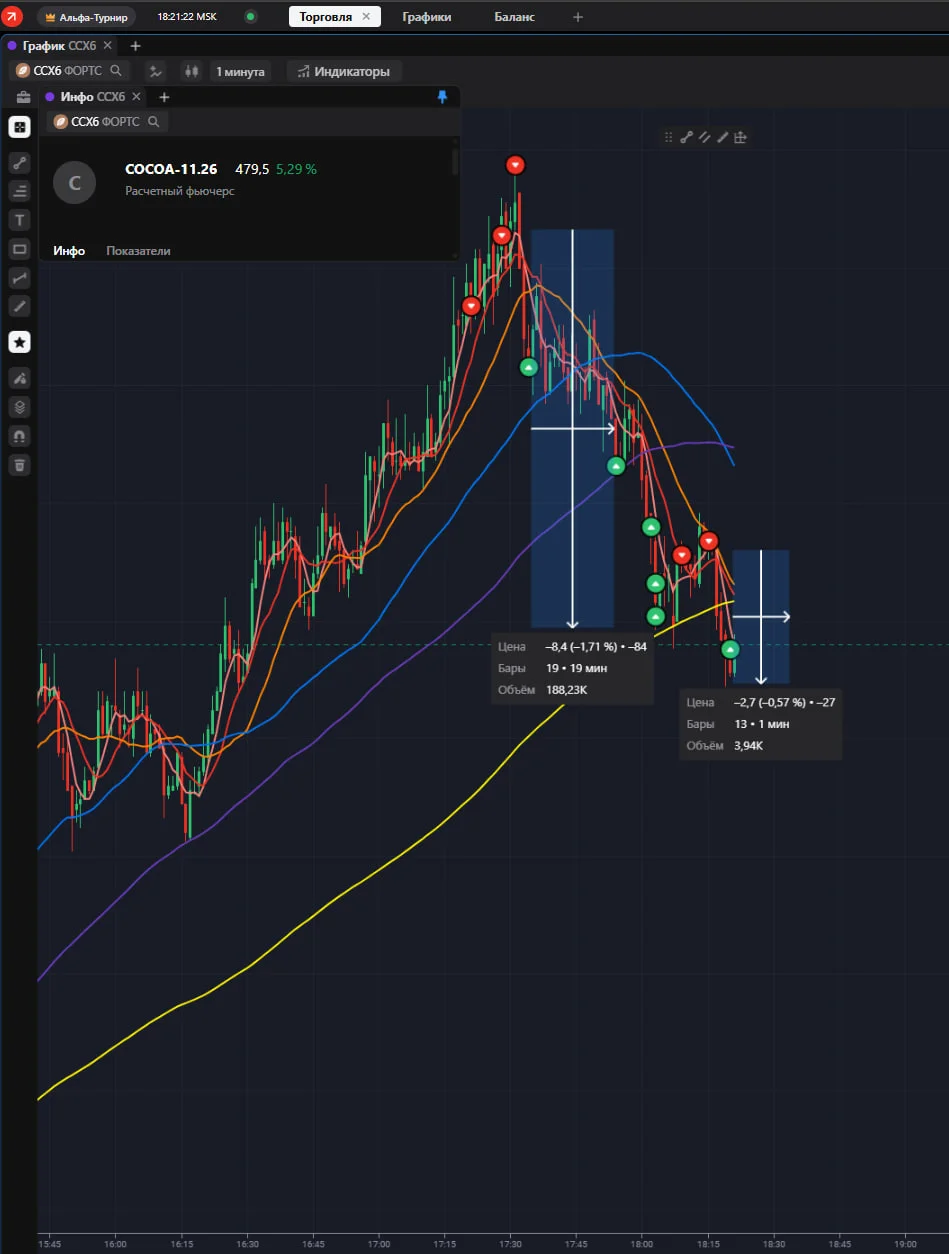949x1254 pixels.
Task: Delete drawings with trash icon
Action: point(20,465)
